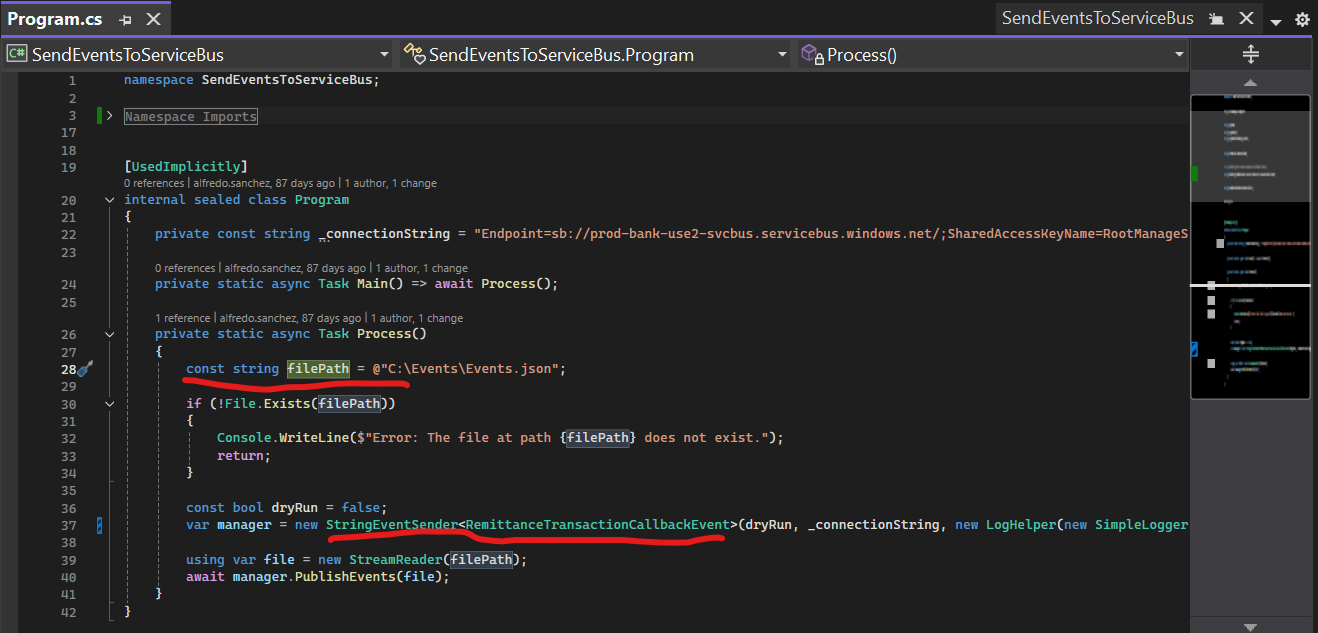Viewport: 1318px width, 633px height.
Task: Click the C# project icon in navigation bar
Action: (16, 55)
